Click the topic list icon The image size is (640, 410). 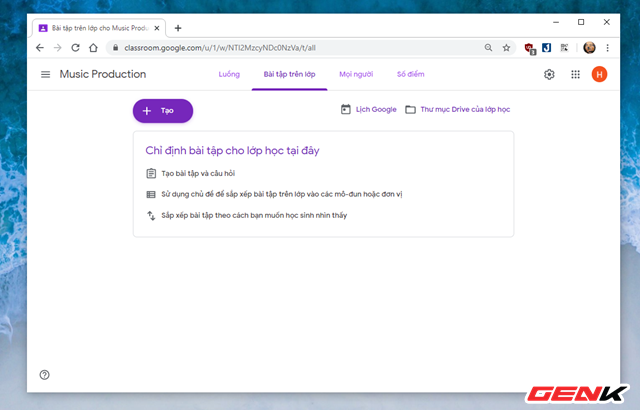[x=151, y=194]
